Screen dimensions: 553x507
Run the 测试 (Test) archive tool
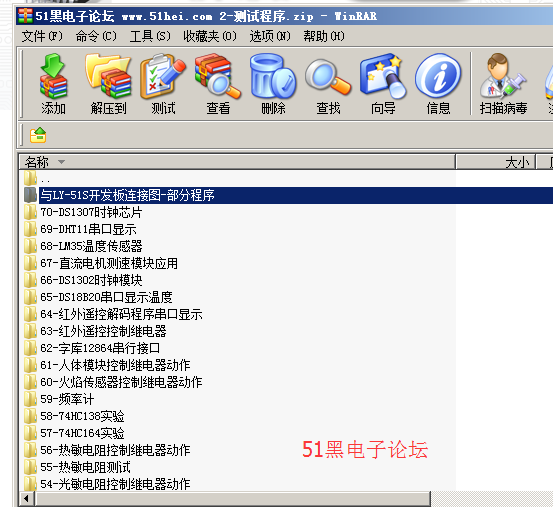pos(163,84)
